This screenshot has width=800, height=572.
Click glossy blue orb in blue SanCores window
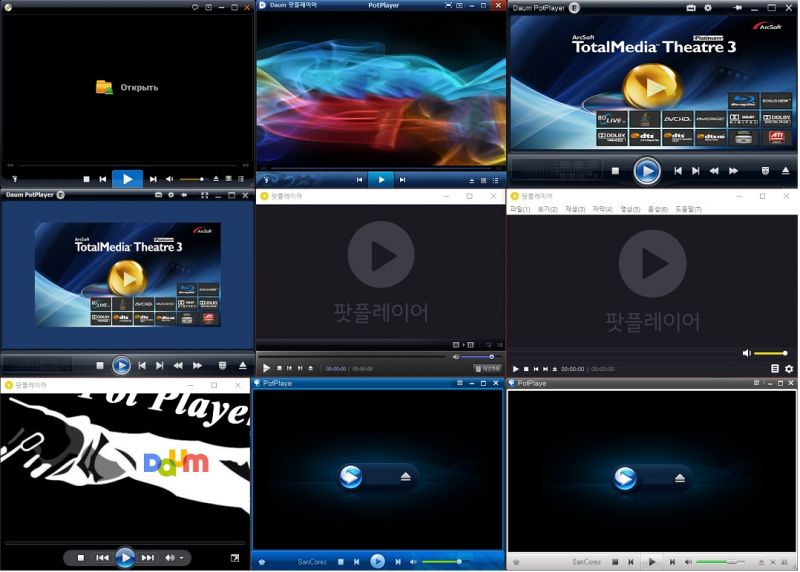(351, 477)
